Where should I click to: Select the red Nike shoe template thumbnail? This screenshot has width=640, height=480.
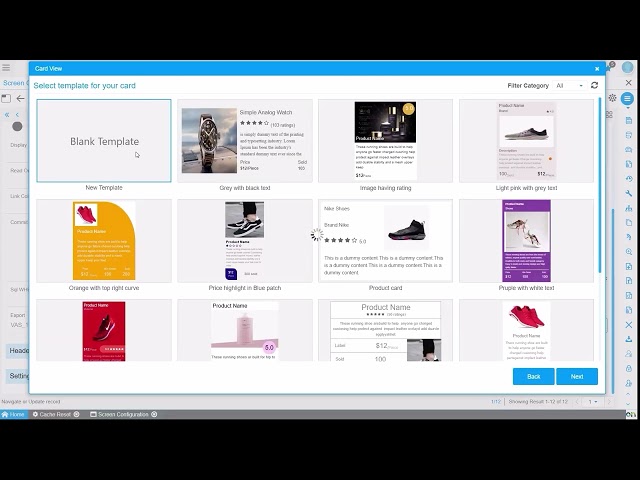[104, 330]
